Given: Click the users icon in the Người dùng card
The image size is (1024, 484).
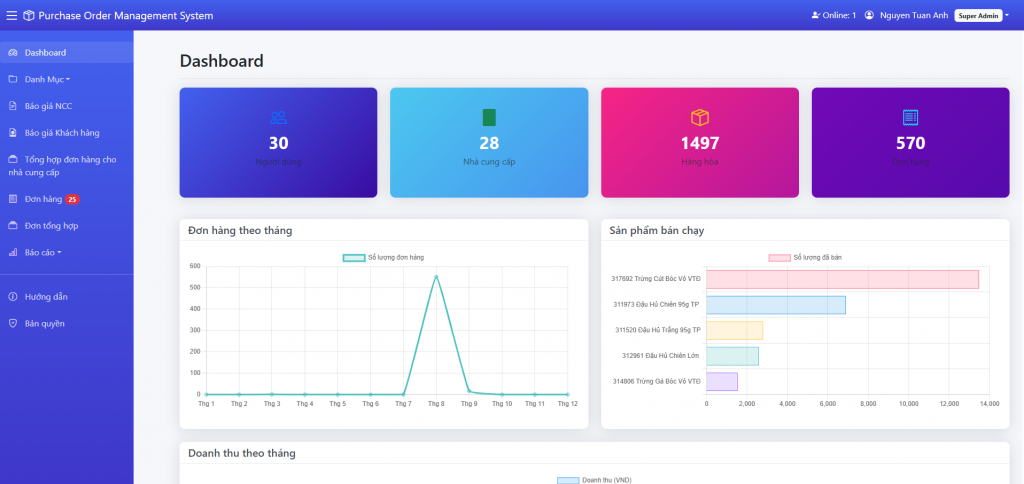Looking at the screenshot, I should [x=278, y=118].
